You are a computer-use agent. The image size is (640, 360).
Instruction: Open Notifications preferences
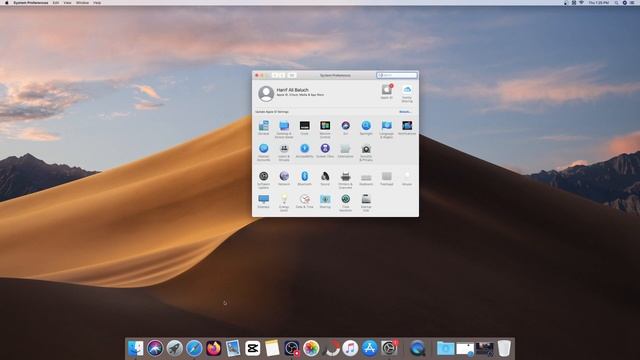[x=407, y=127]
